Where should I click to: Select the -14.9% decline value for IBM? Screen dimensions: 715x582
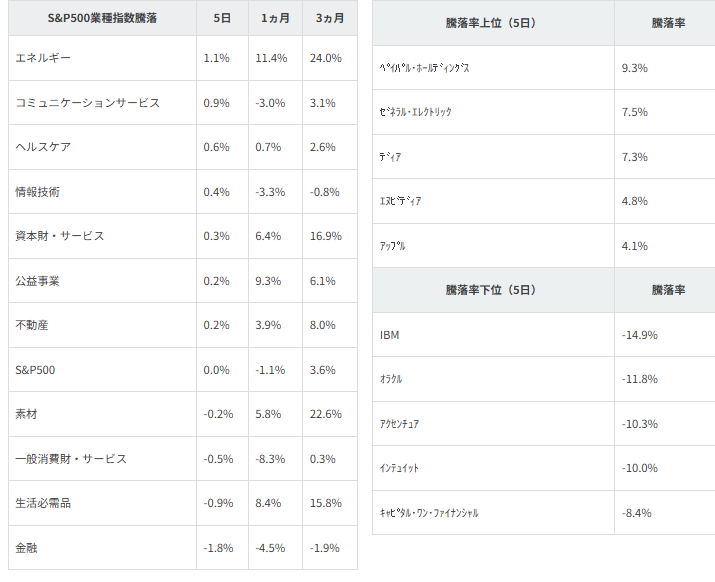pos(639,335)
